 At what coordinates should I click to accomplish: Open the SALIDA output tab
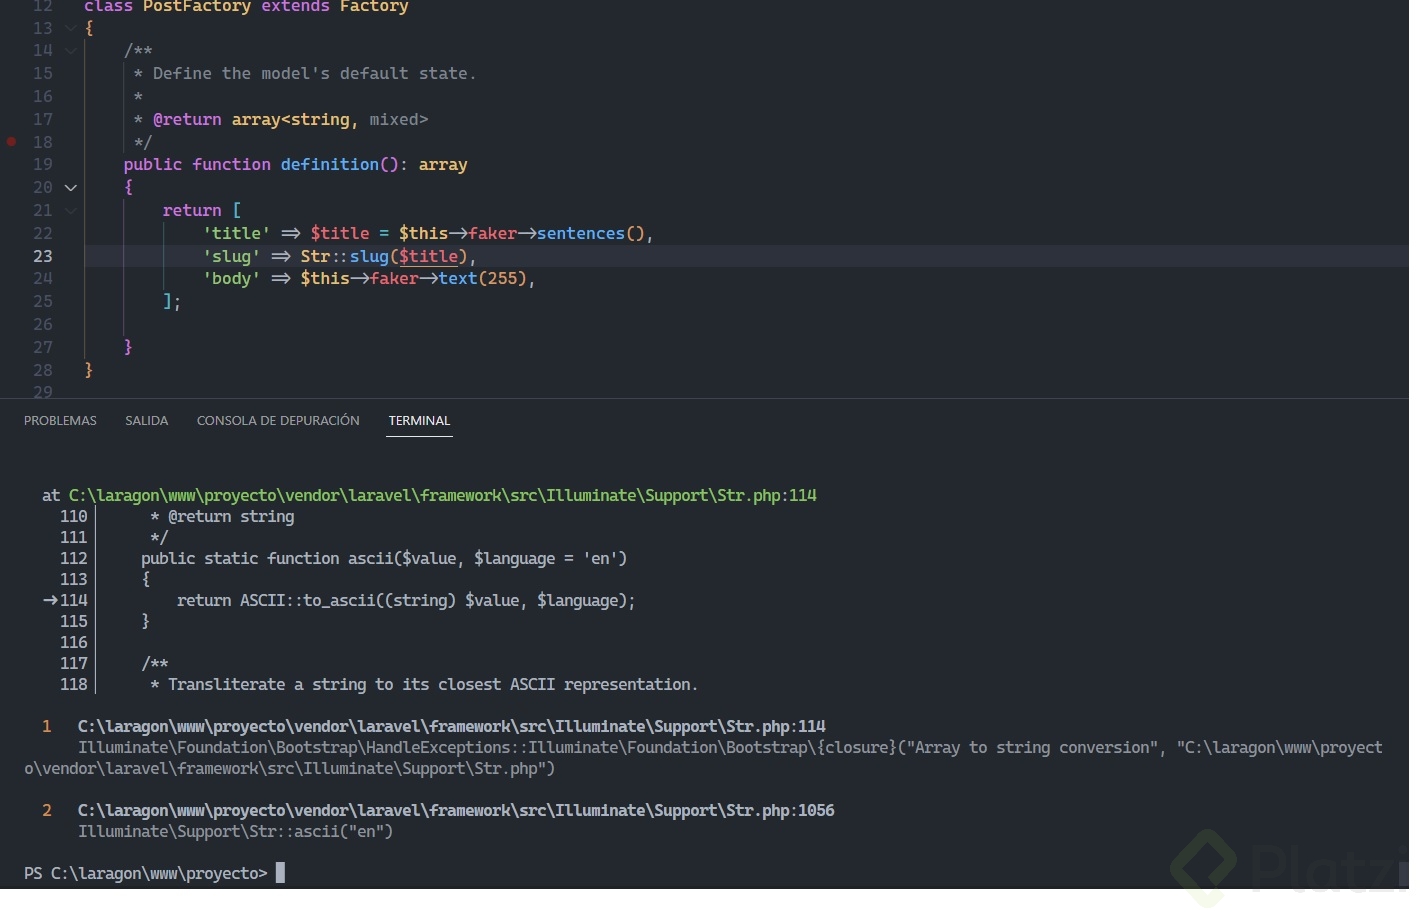coord(146,421)
